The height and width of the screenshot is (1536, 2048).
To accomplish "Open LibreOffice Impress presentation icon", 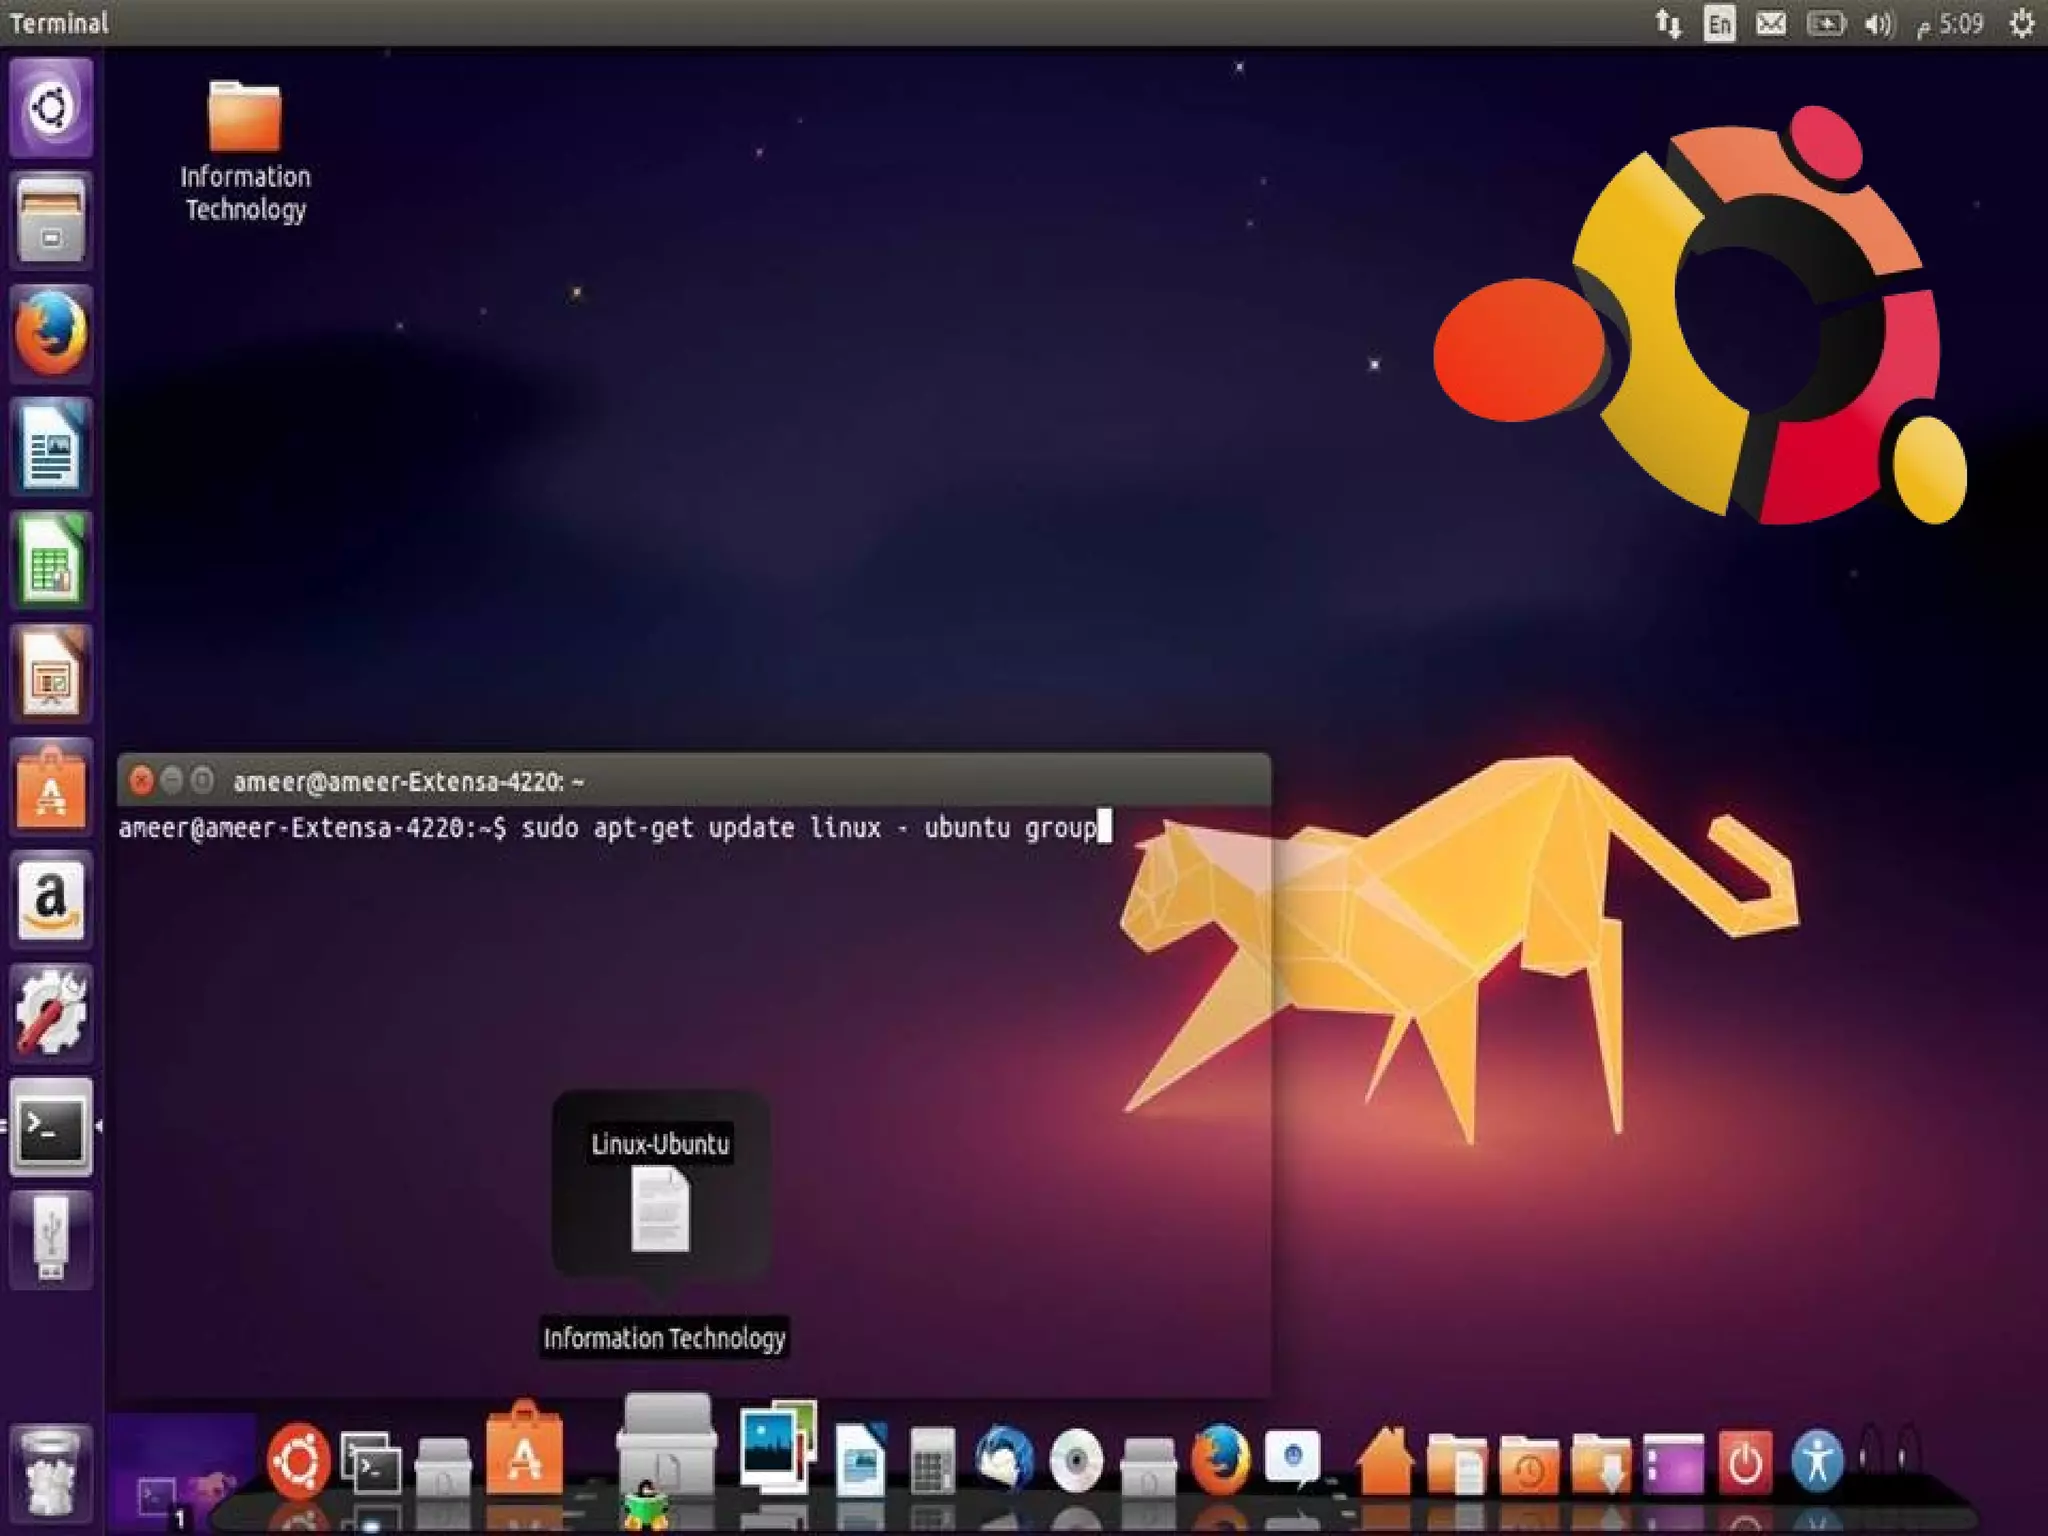I will pos(51,674).
